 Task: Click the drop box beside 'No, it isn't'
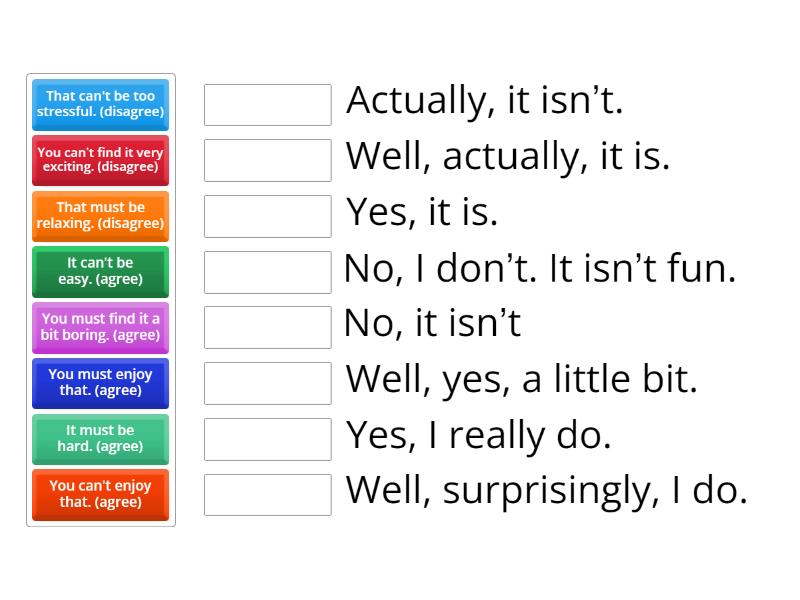(x=267, y=327)
